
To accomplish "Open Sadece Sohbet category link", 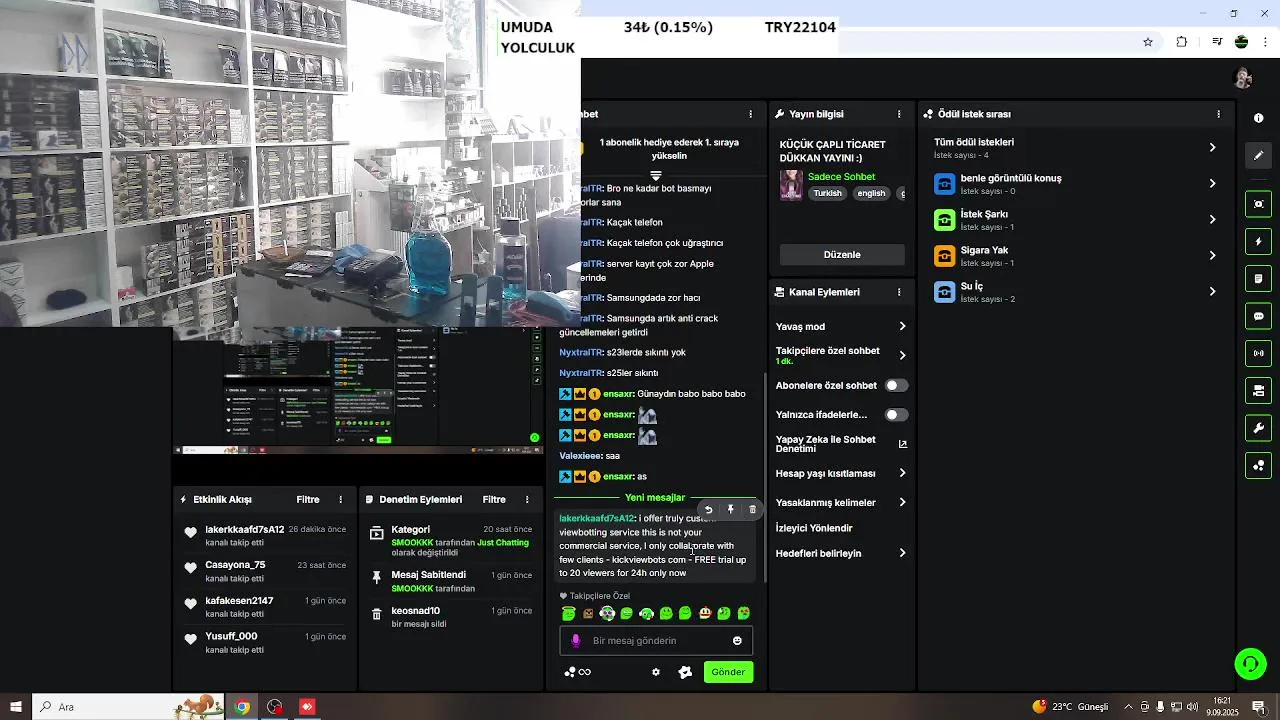I will [841, 177].
